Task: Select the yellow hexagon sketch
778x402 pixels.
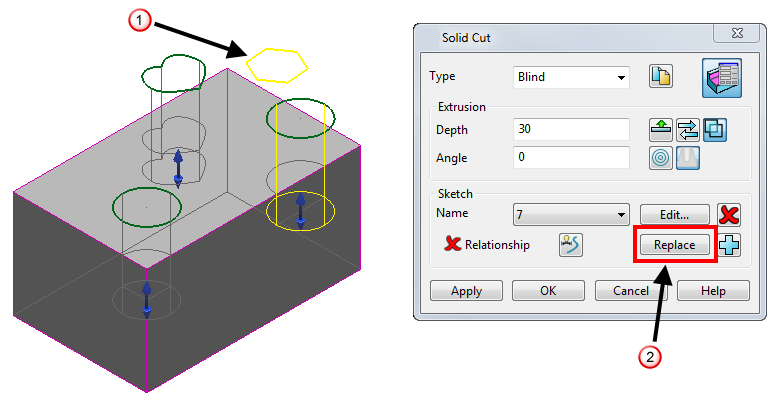Action: (x=277, y=65)
